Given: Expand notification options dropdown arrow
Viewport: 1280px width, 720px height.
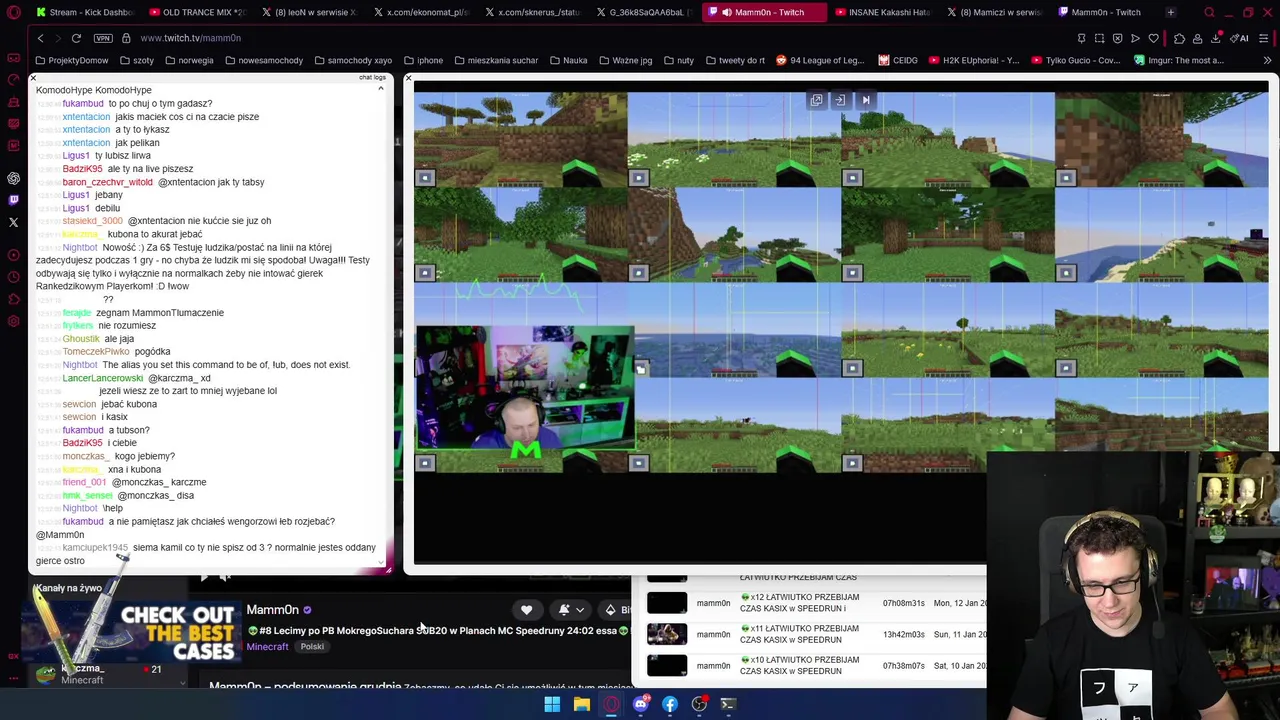Looking at the screenshot, I should pos(580,610).
